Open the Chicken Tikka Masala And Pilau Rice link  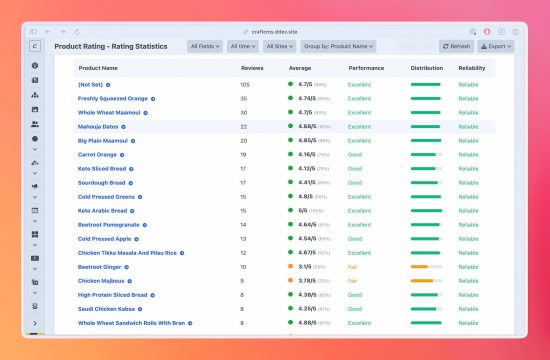(127, 253)
